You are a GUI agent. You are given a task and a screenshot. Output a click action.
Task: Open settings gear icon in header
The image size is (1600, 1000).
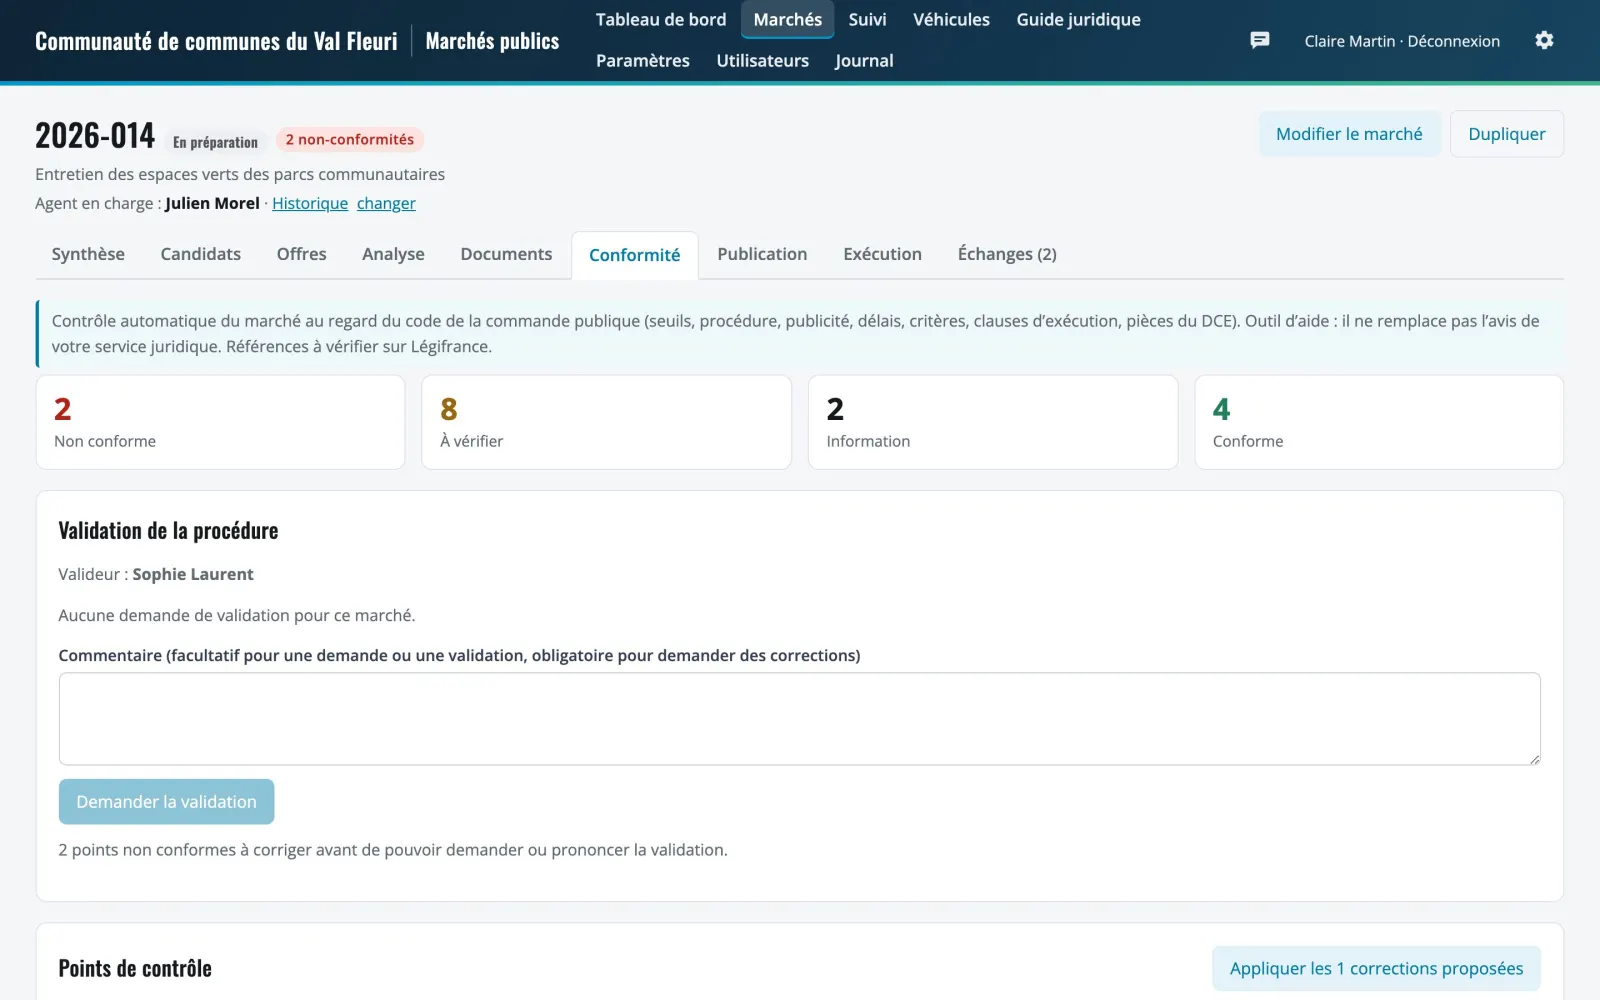(1544, 40)
